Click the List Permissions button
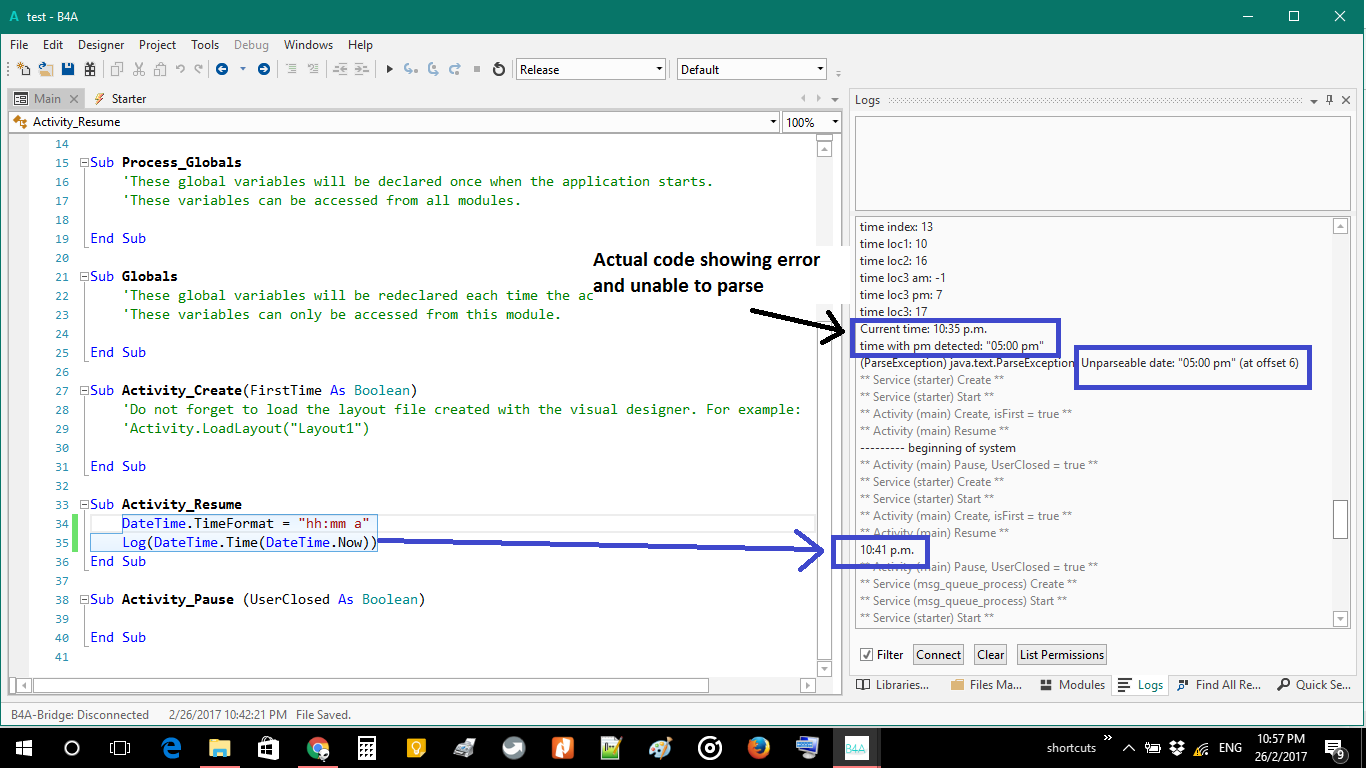Viewport: 1366px width, 768px height. 1061,655
